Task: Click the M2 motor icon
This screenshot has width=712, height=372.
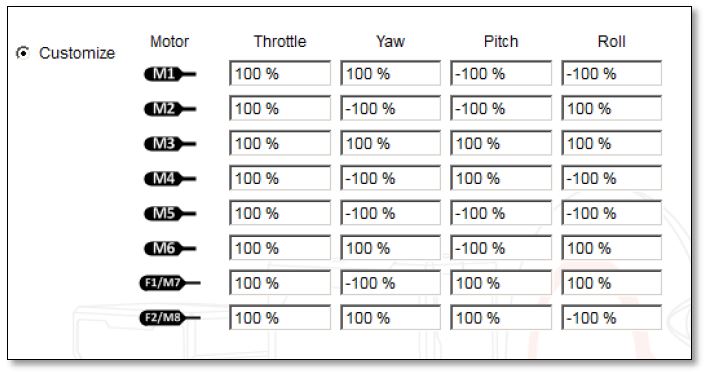Action: [170, 109]
